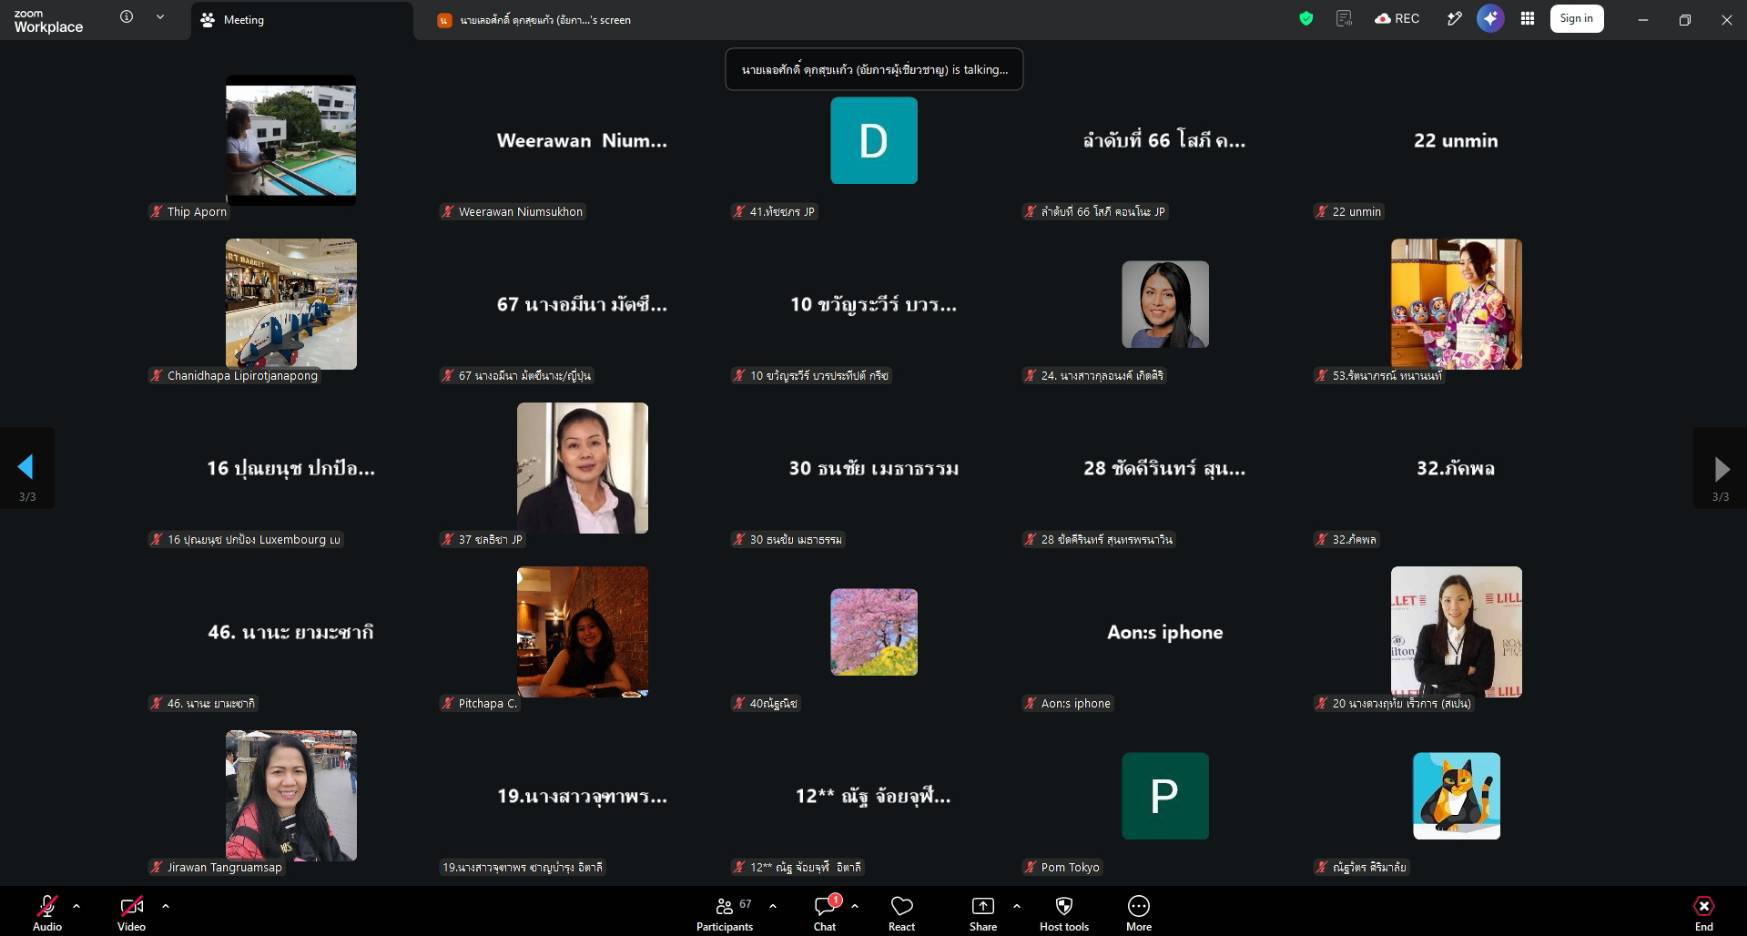Image resolution: width=1747 pixels, height=936 pixels.
Task: Expand video options caret
Action: (165, 906)
